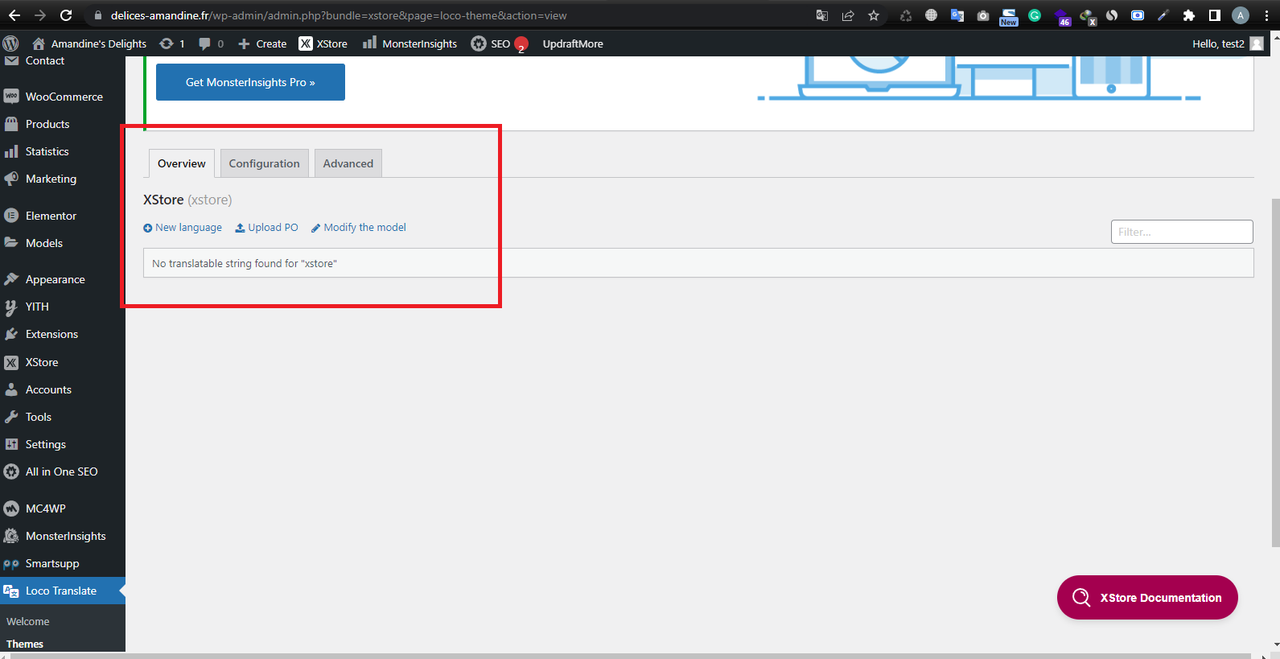
Task: Open the Extensions puzzle piece menu
Action: tap(1189, 15)
